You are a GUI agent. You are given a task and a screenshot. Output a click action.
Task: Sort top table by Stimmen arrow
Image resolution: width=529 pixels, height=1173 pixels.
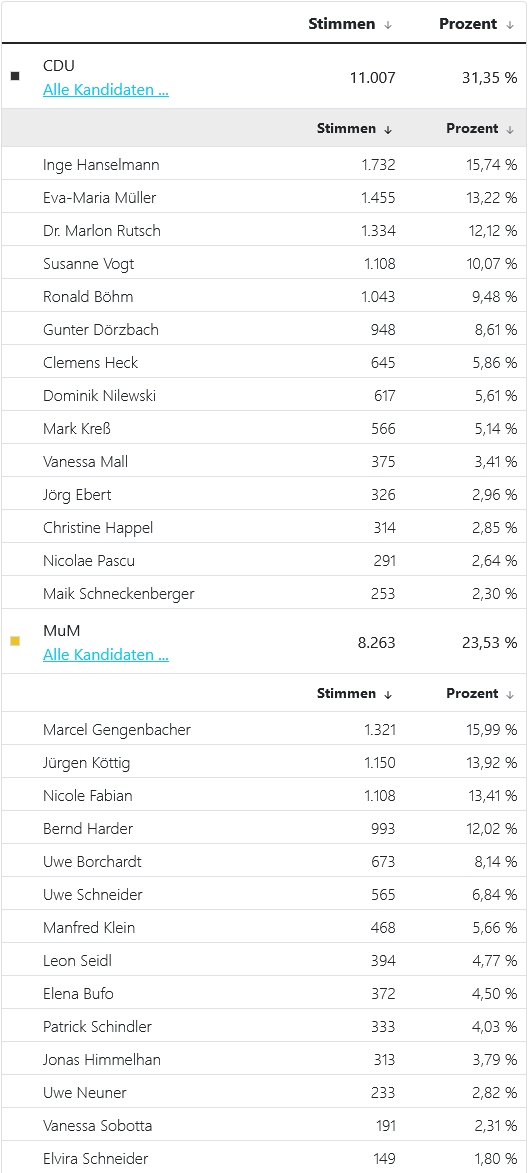click(388, 24)
